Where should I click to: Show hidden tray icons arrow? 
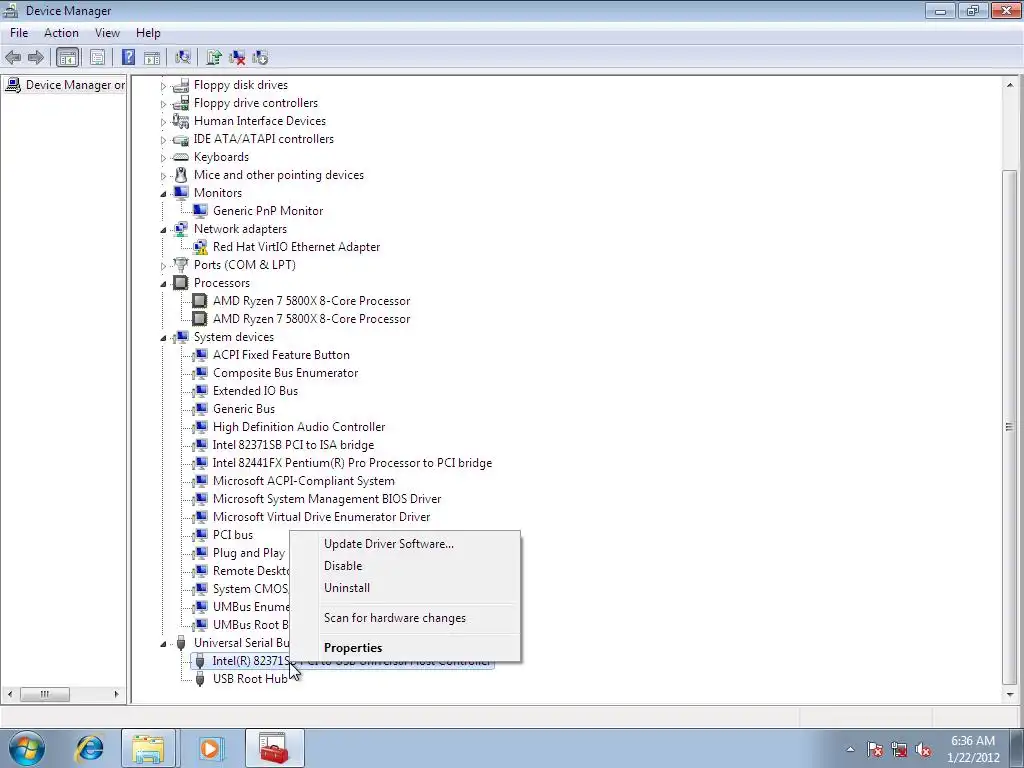[x=850, y=750]
